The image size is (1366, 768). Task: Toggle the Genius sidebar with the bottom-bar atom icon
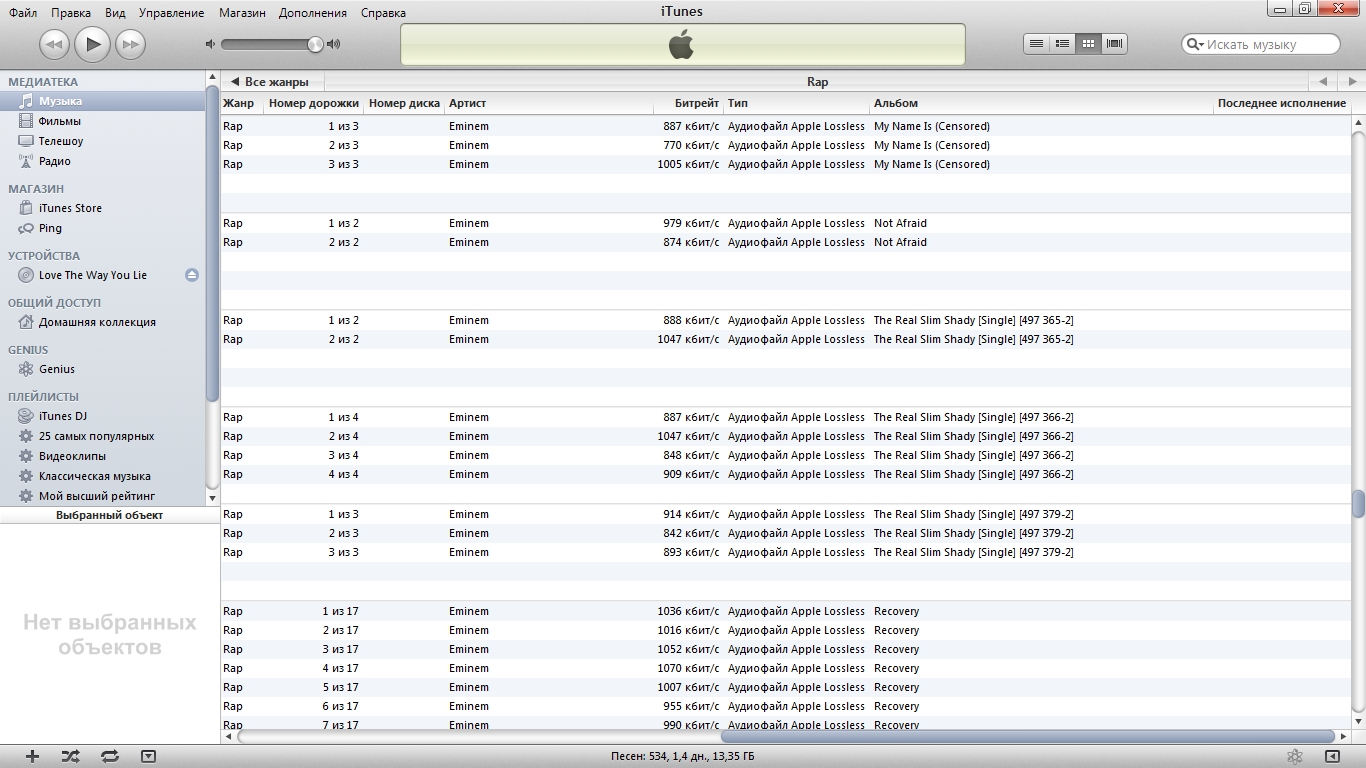tap(1294, 757)
